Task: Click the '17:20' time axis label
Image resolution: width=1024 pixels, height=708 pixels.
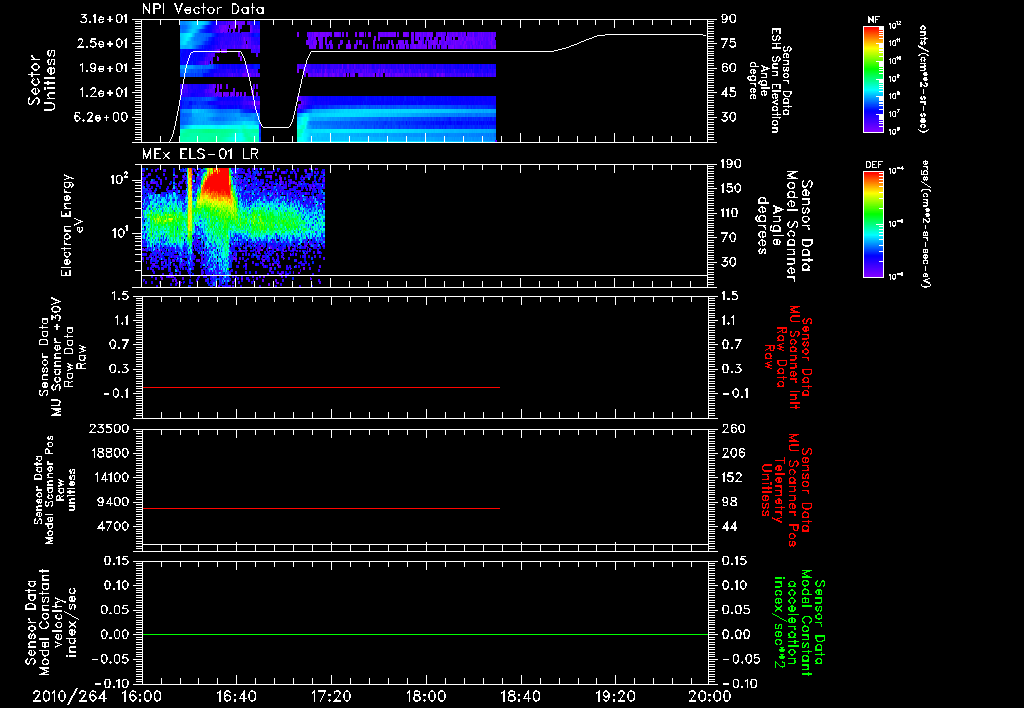Action: [x=331, y=696]
